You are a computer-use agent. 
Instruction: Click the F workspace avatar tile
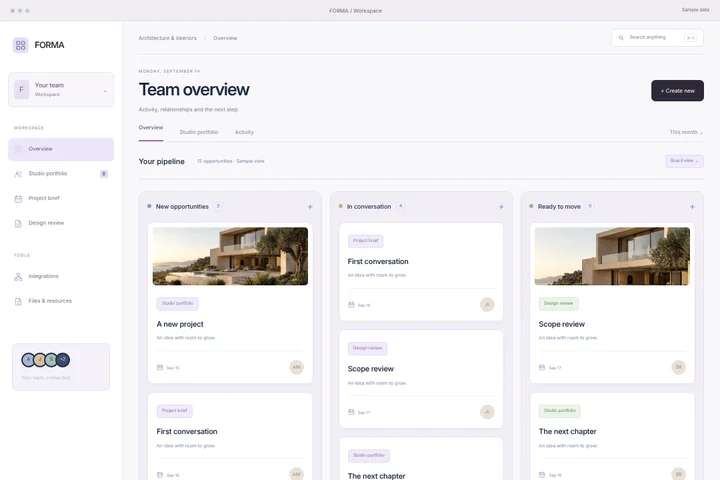[x=21, y=90]
